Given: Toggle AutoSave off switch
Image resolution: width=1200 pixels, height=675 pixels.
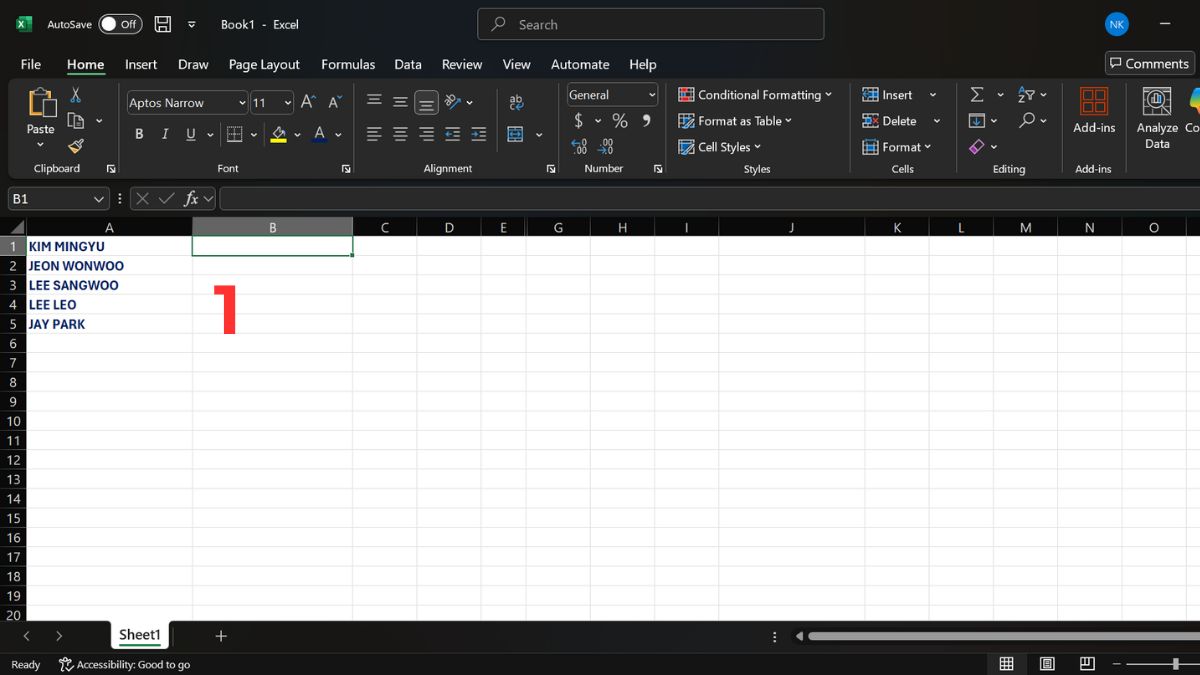Looking at the screenshot, I should click(x=119, y=24).
